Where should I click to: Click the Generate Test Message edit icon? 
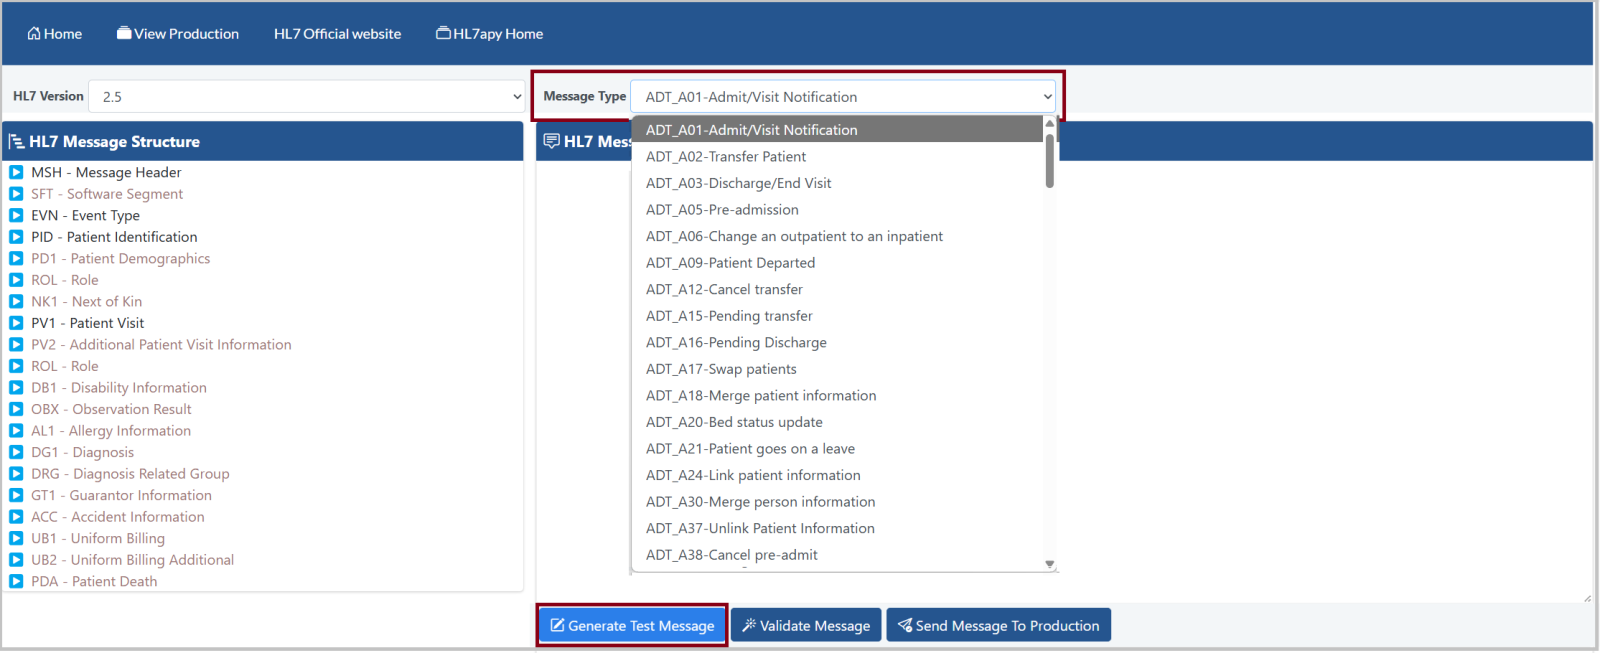pos(557,626)
